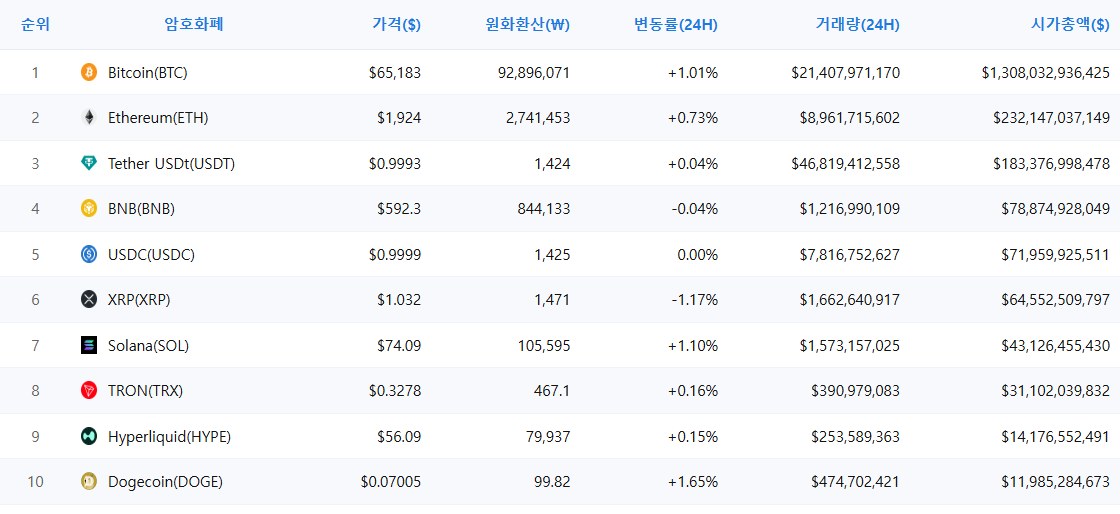Click won value 79,937
Viewport: 1120px width, 514px height.
548,436
